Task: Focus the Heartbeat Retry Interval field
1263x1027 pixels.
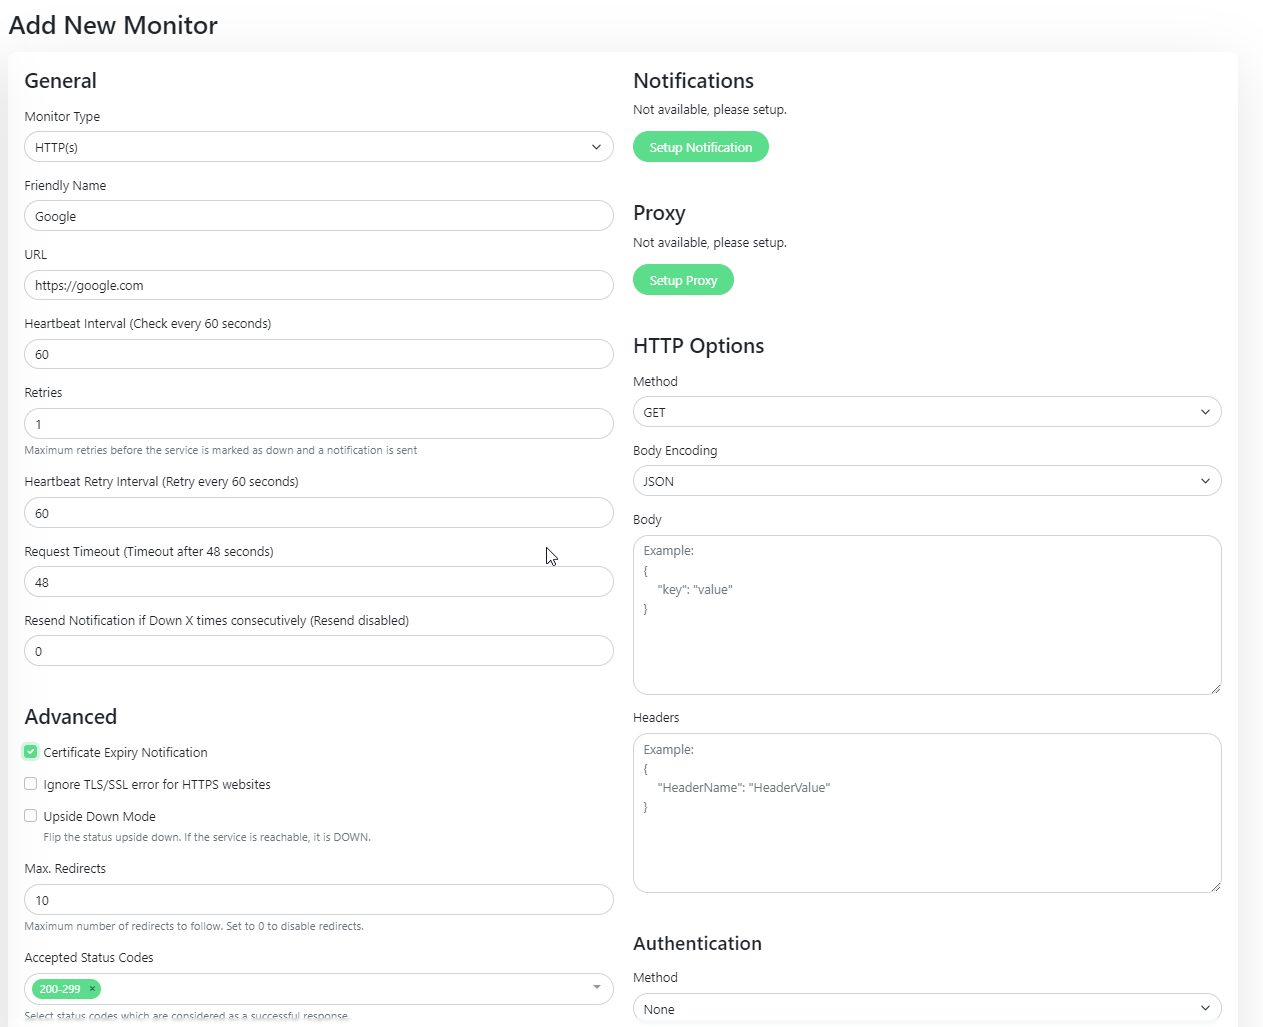Action: tap(318, 513)
